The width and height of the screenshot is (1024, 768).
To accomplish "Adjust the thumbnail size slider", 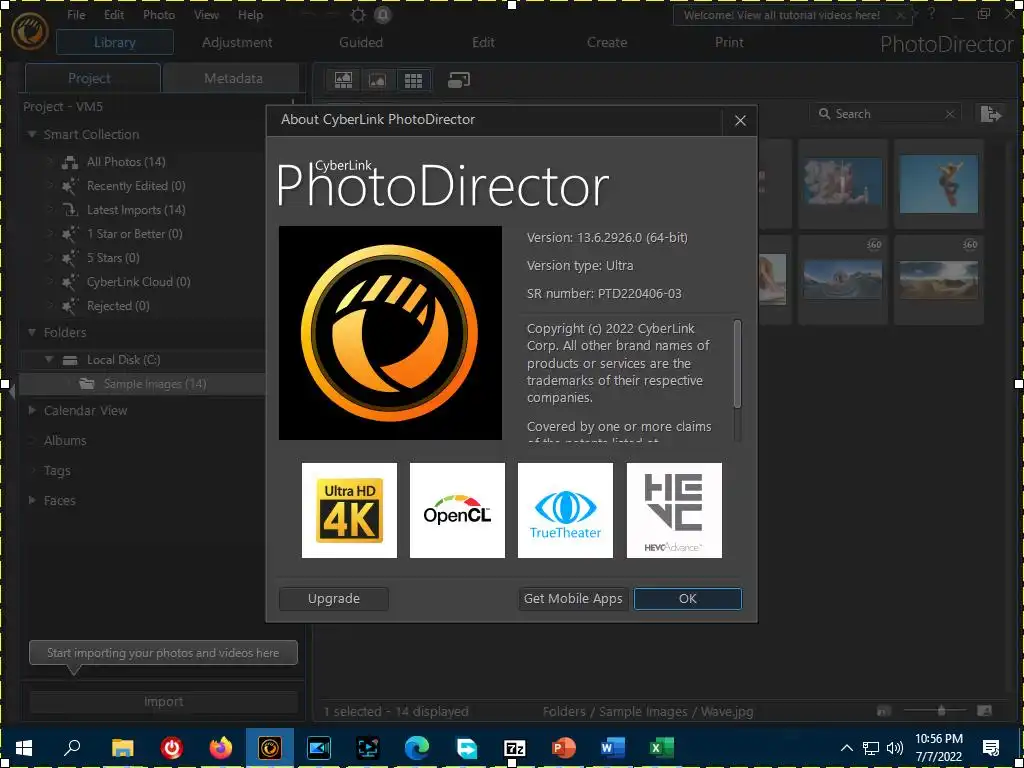I will click(940, 711).
